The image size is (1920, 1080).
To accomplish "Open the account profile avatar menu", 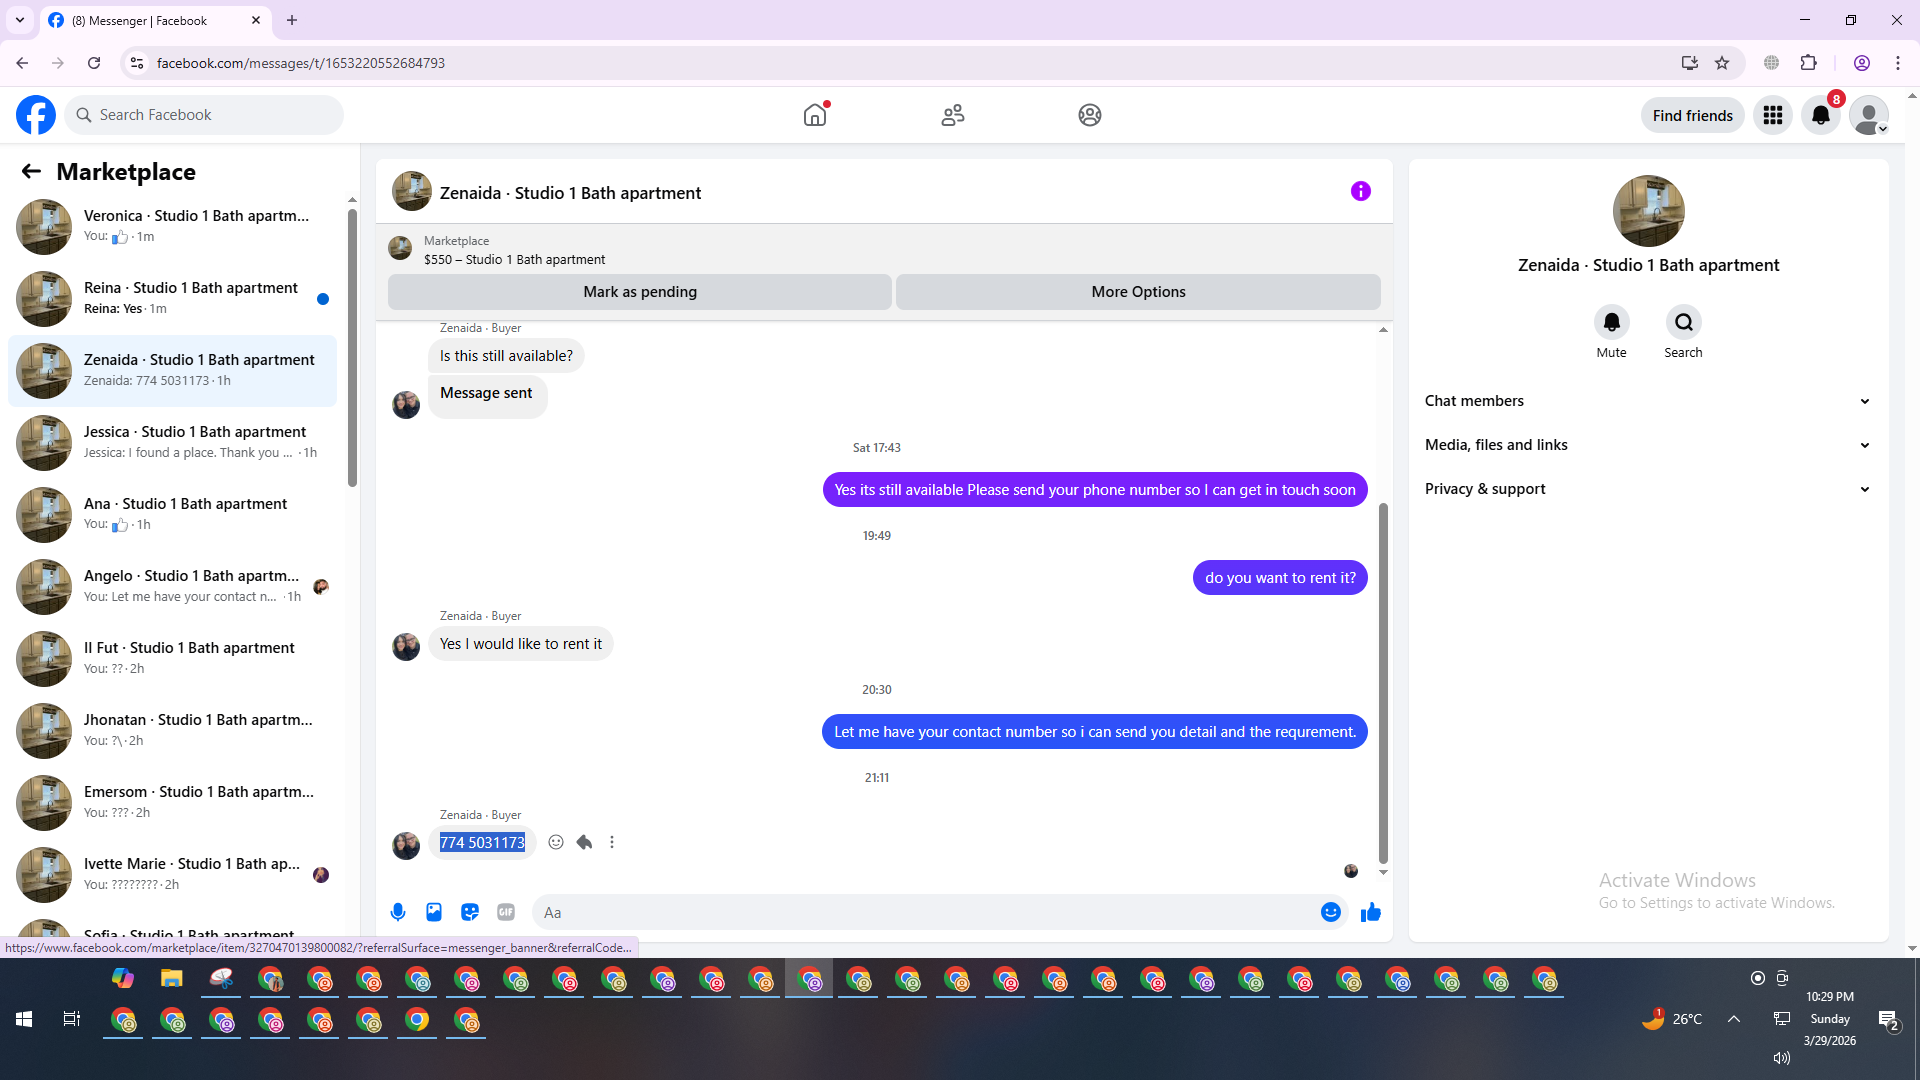I will click(1869, 115).
